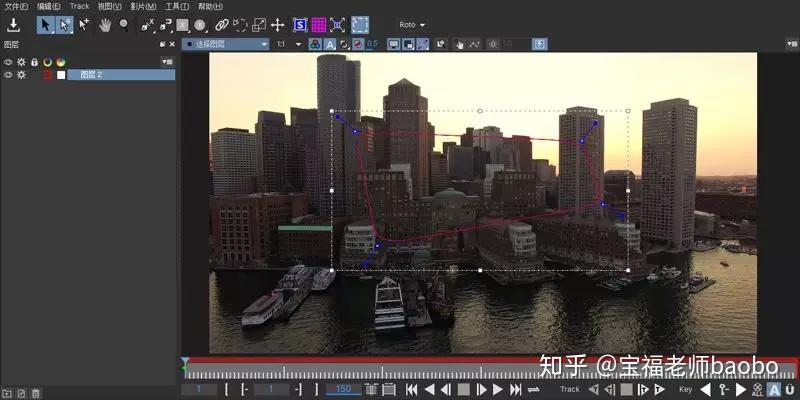
Task: Open the viewer panel options menu at far right
Action: coord(792,44)
